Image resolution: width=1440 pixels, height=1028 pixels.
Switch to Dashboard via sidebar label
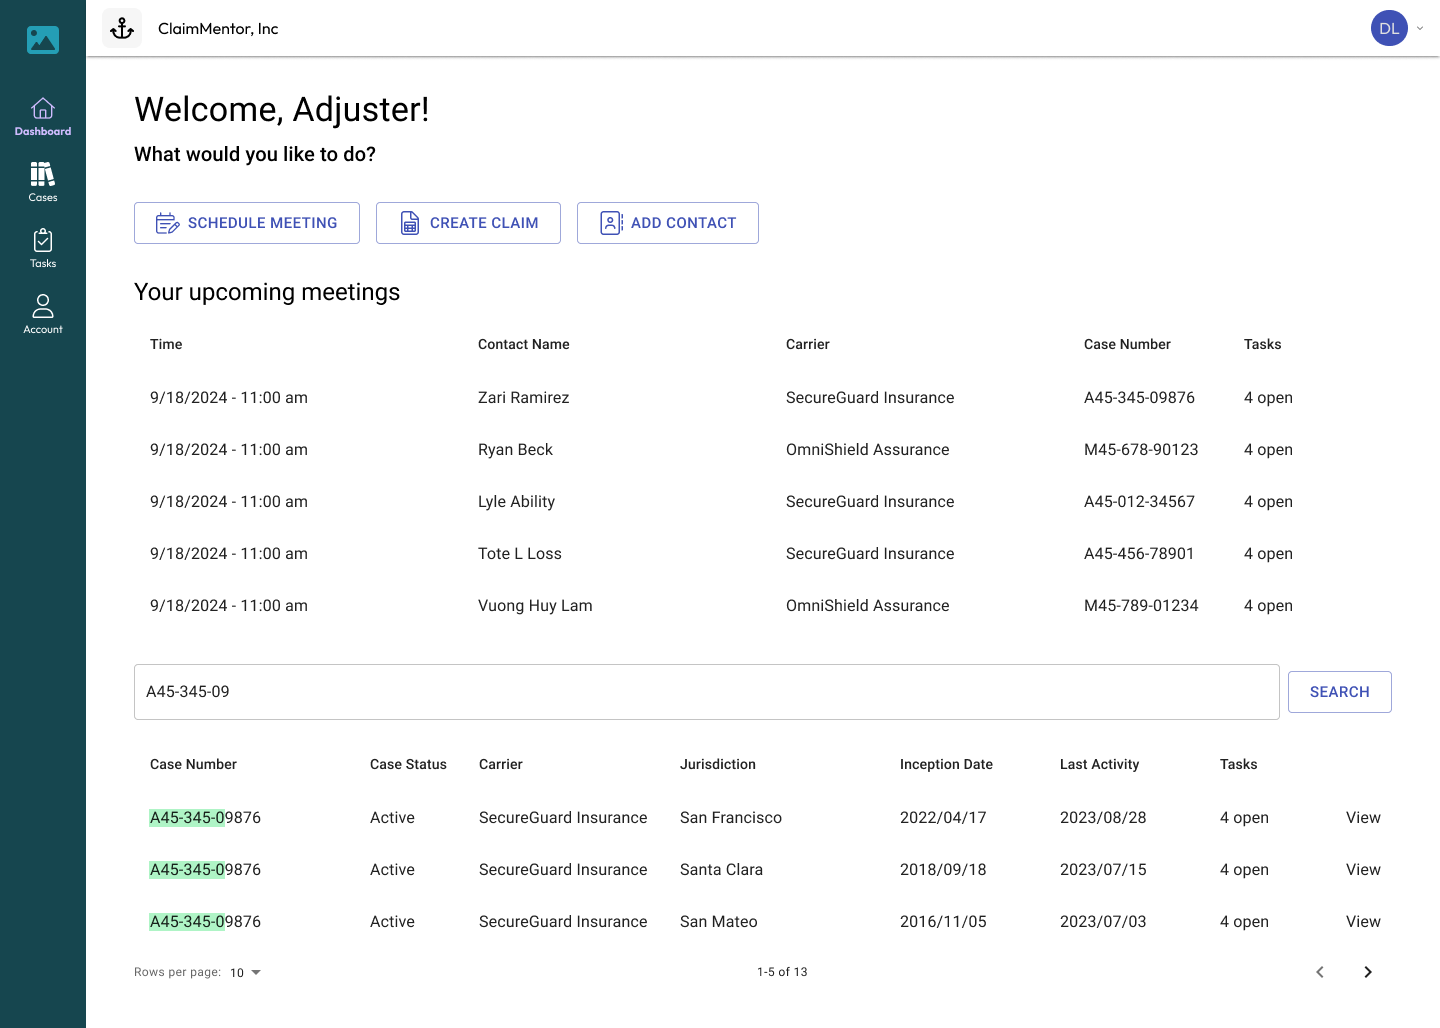(x=43, y=131)
